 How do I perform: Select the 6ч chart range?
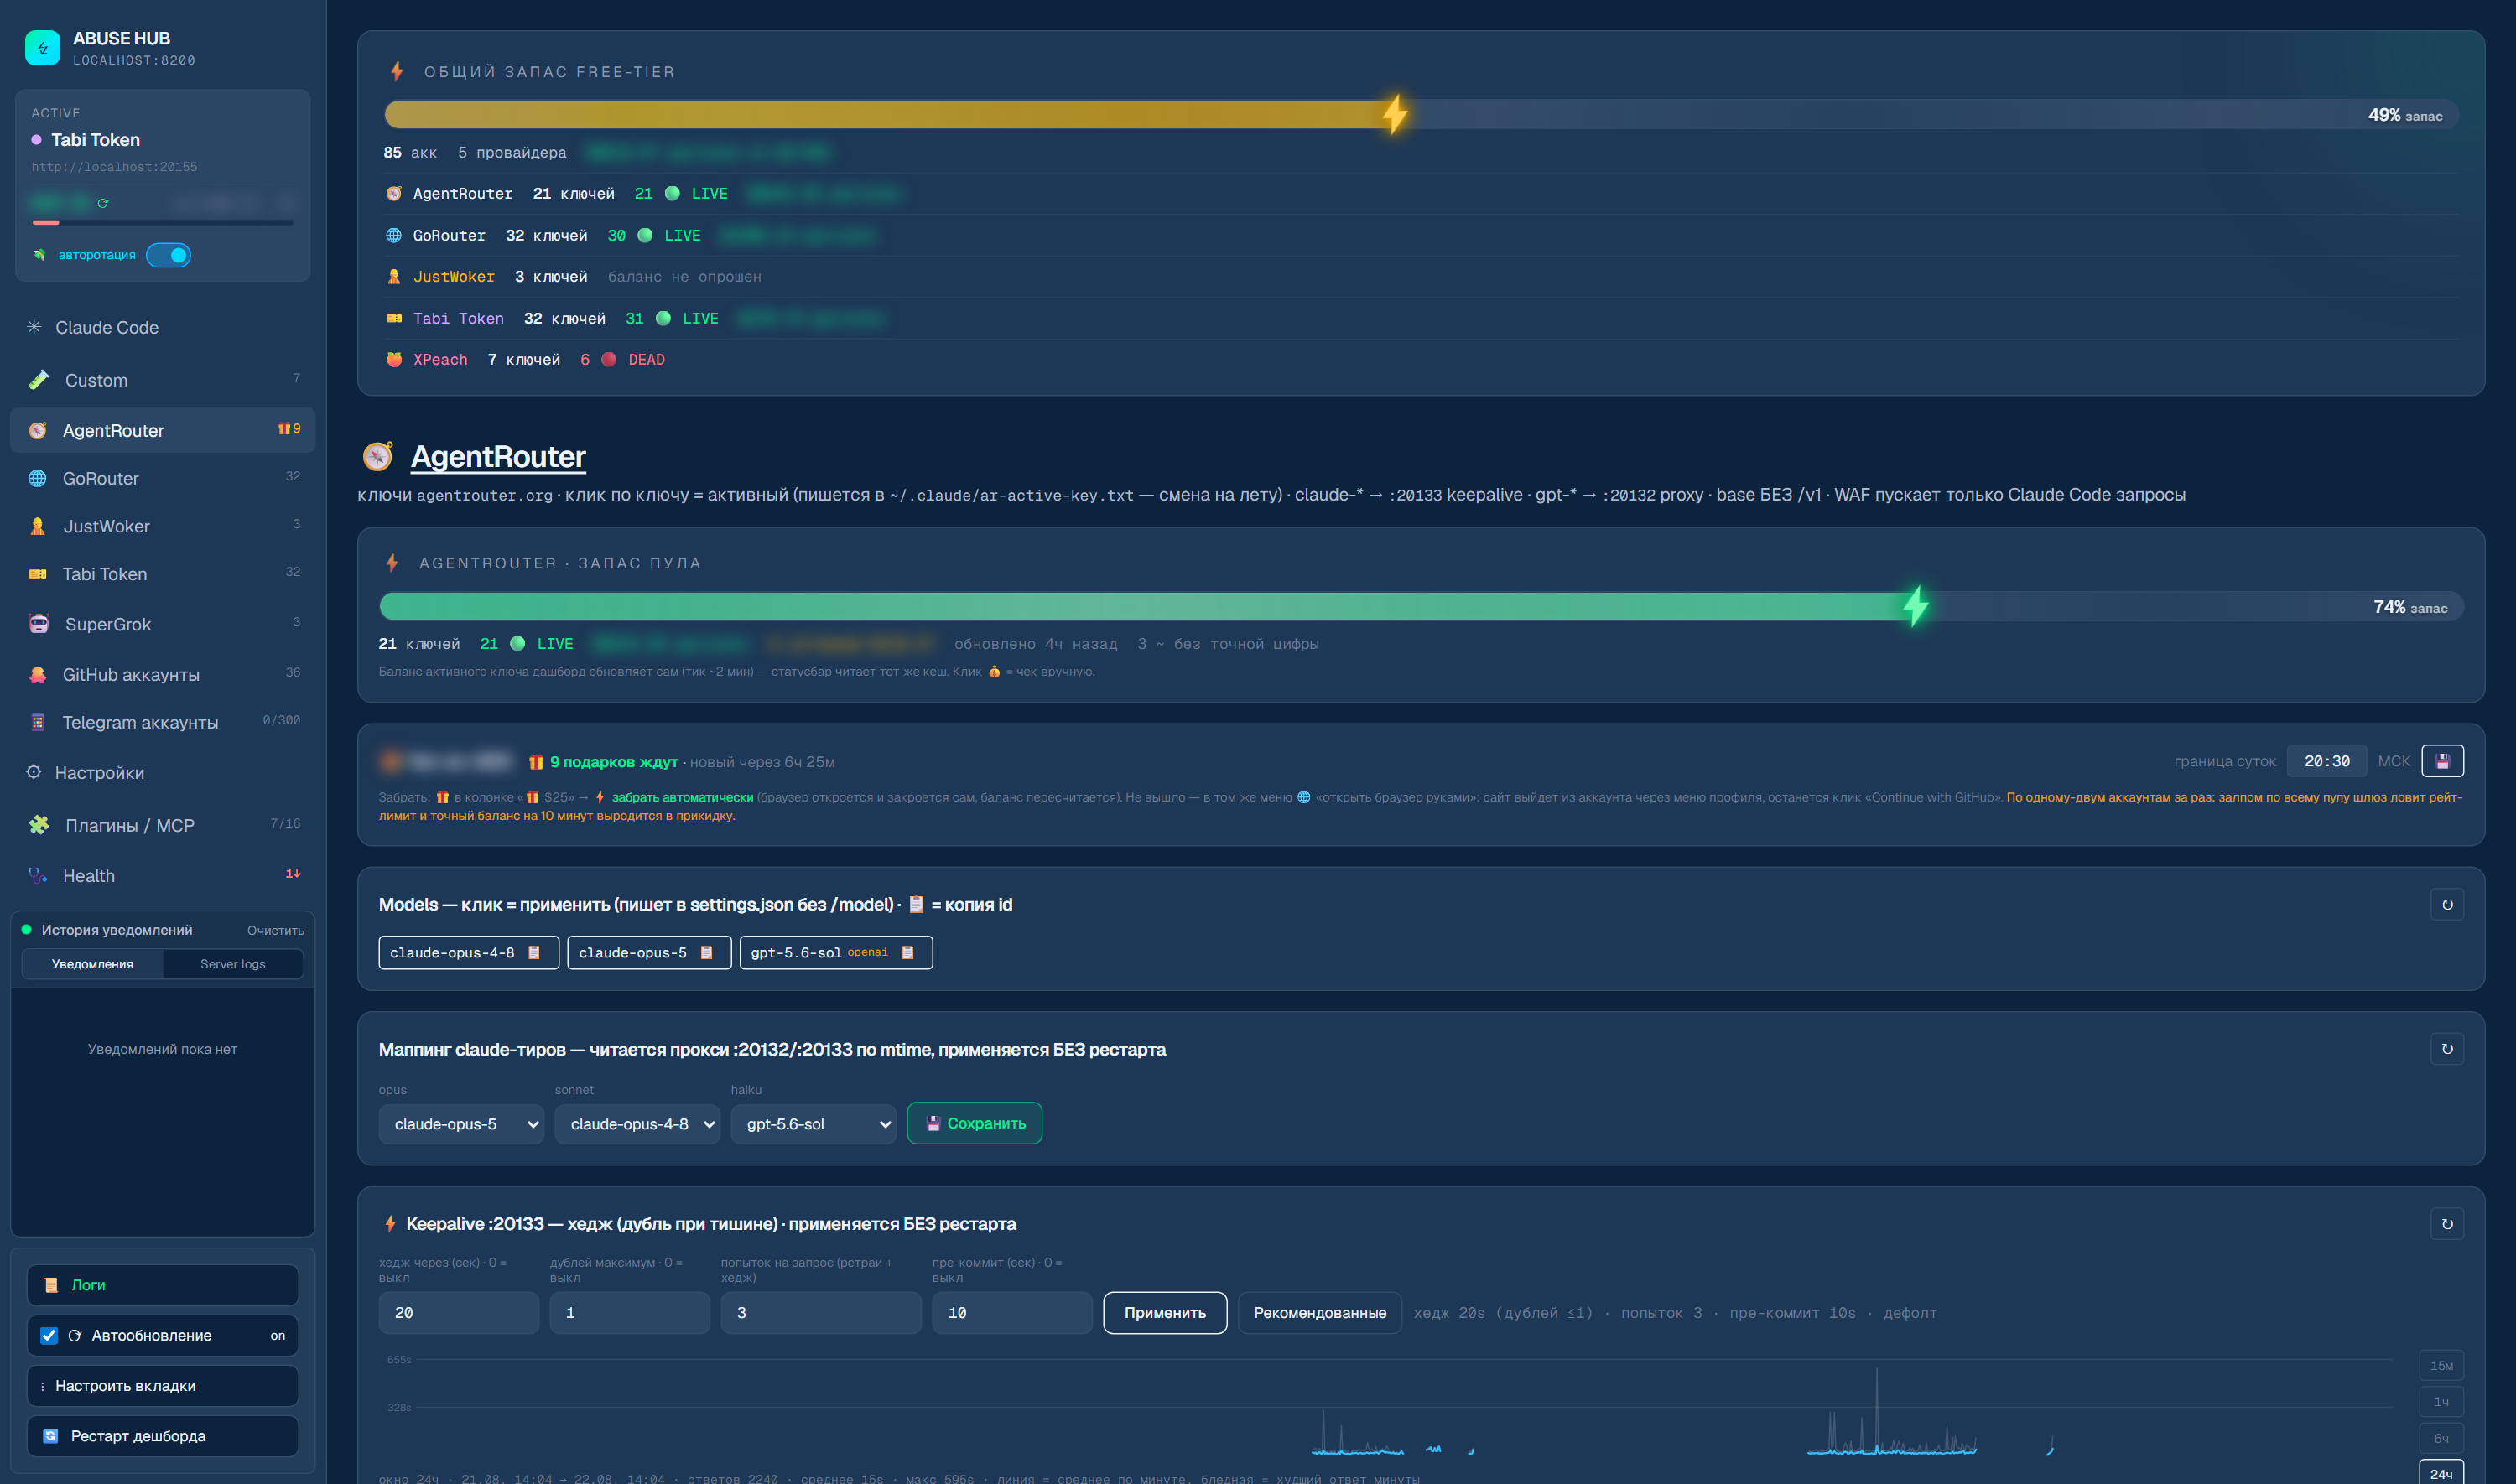(x=2441, y=1439)
